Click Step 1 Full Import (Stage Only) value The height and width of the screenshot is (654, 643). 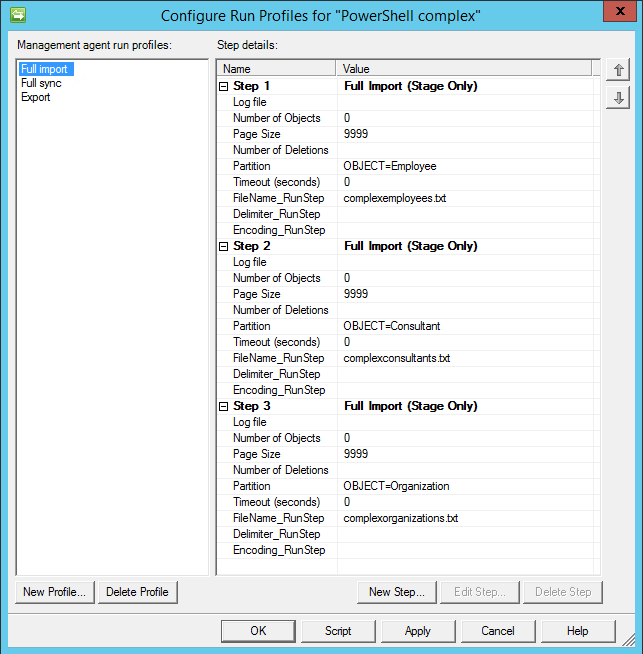point(411,86)
